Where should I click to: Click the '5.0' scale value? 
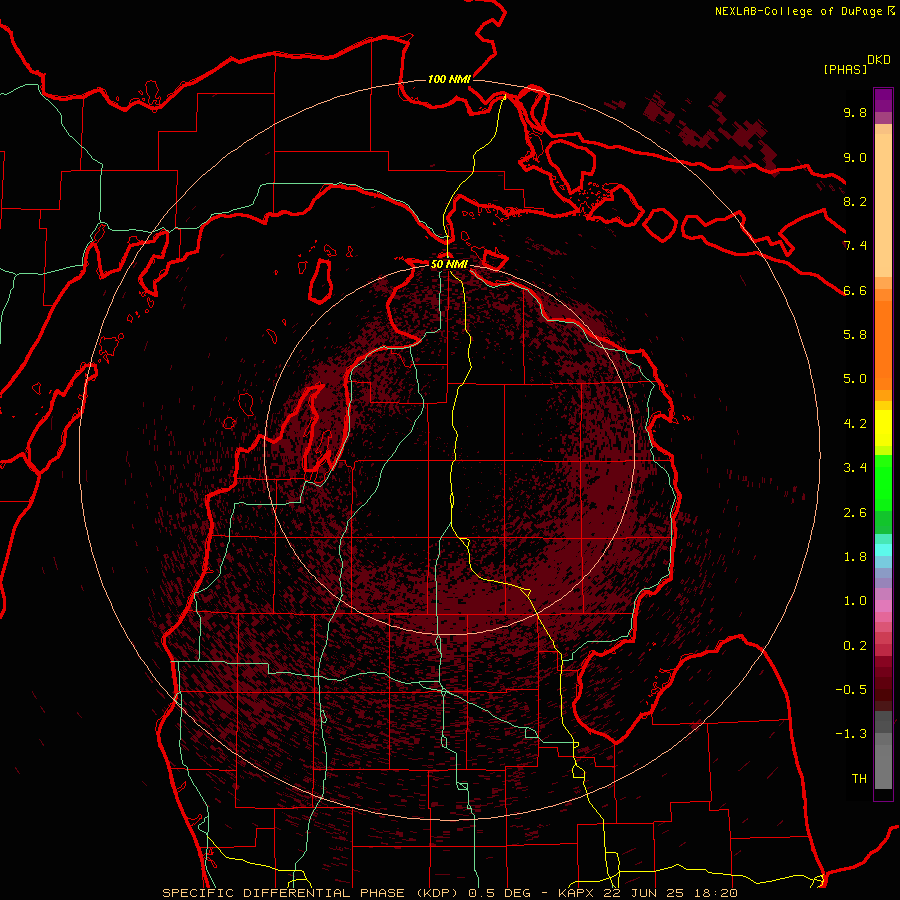[x=855, y=379]
